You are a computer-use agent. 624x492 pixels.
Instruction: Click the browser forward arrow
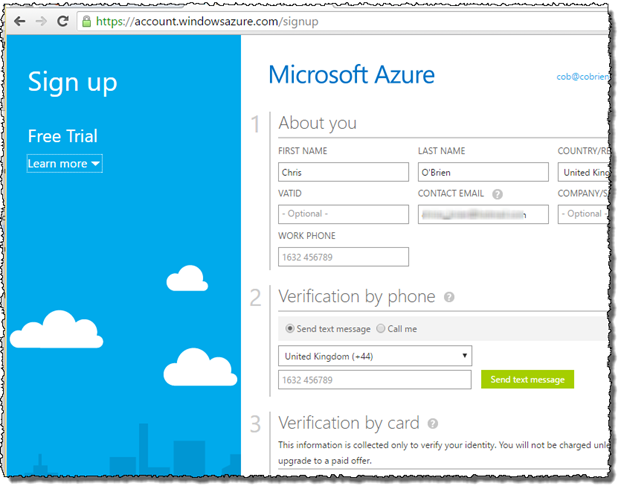[x=41, y=21]
